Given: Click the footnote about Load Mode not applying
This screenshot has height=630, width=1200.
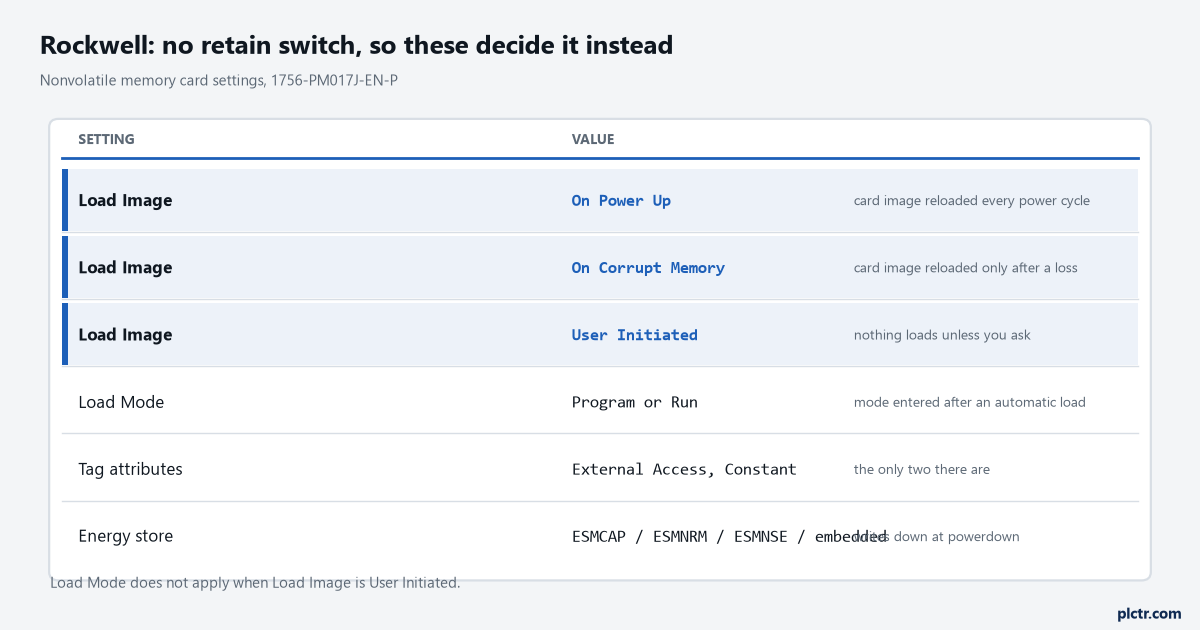Looking at the screenshot, I should point(255,582).
